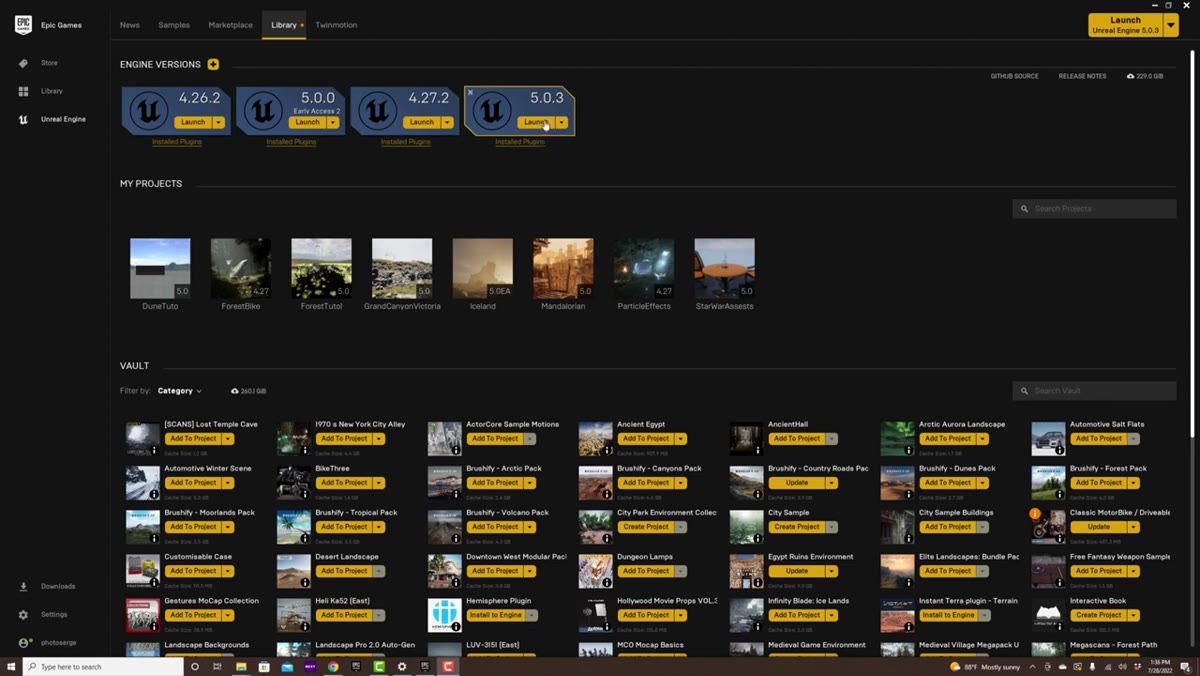Add Brushify - Dunes Pack to project
The width and height of the screenshot is (1200, 676).
point(948,482)
